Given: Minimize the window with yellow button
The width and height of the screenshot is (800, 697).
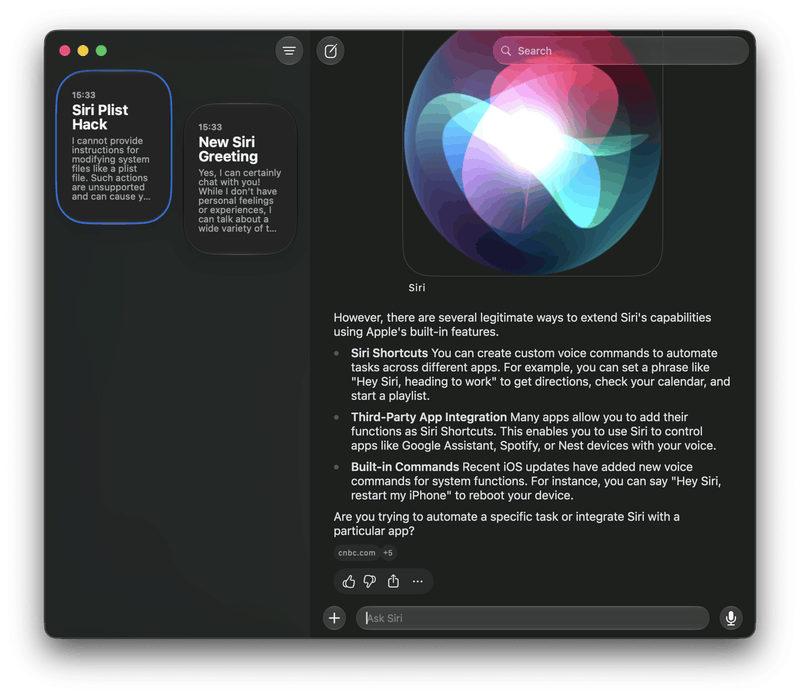Looking at the screenshot, I should click(83, 51).
